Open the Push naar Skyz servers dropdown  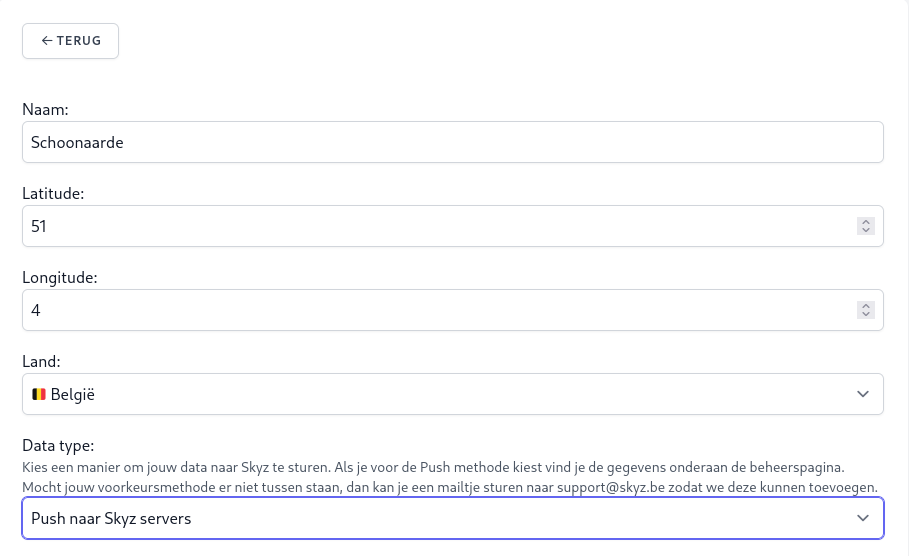452,518
